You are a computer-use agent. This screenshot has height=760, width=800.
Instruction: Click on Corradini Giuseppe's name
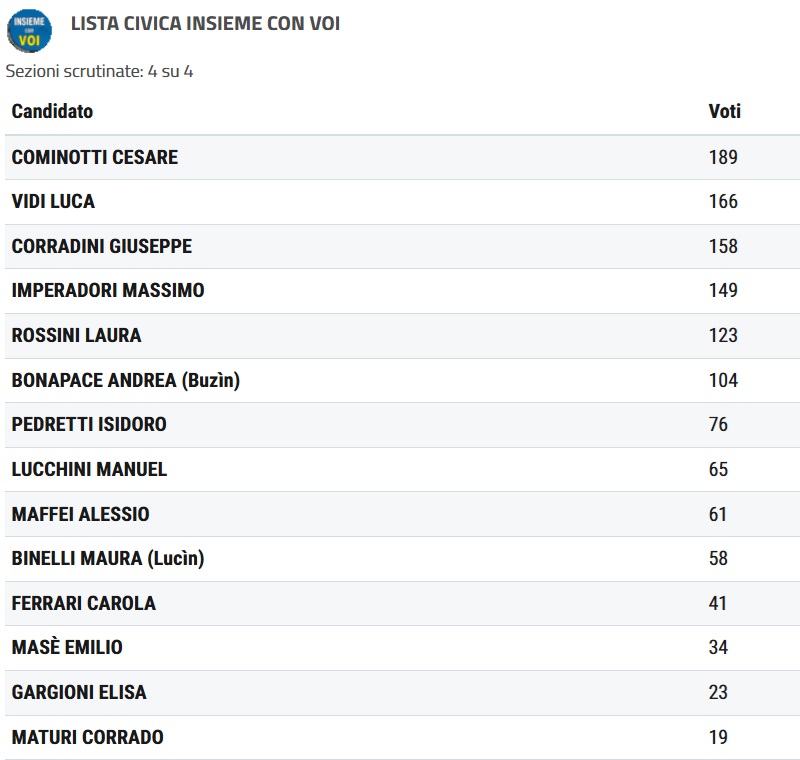pos(101,246)
